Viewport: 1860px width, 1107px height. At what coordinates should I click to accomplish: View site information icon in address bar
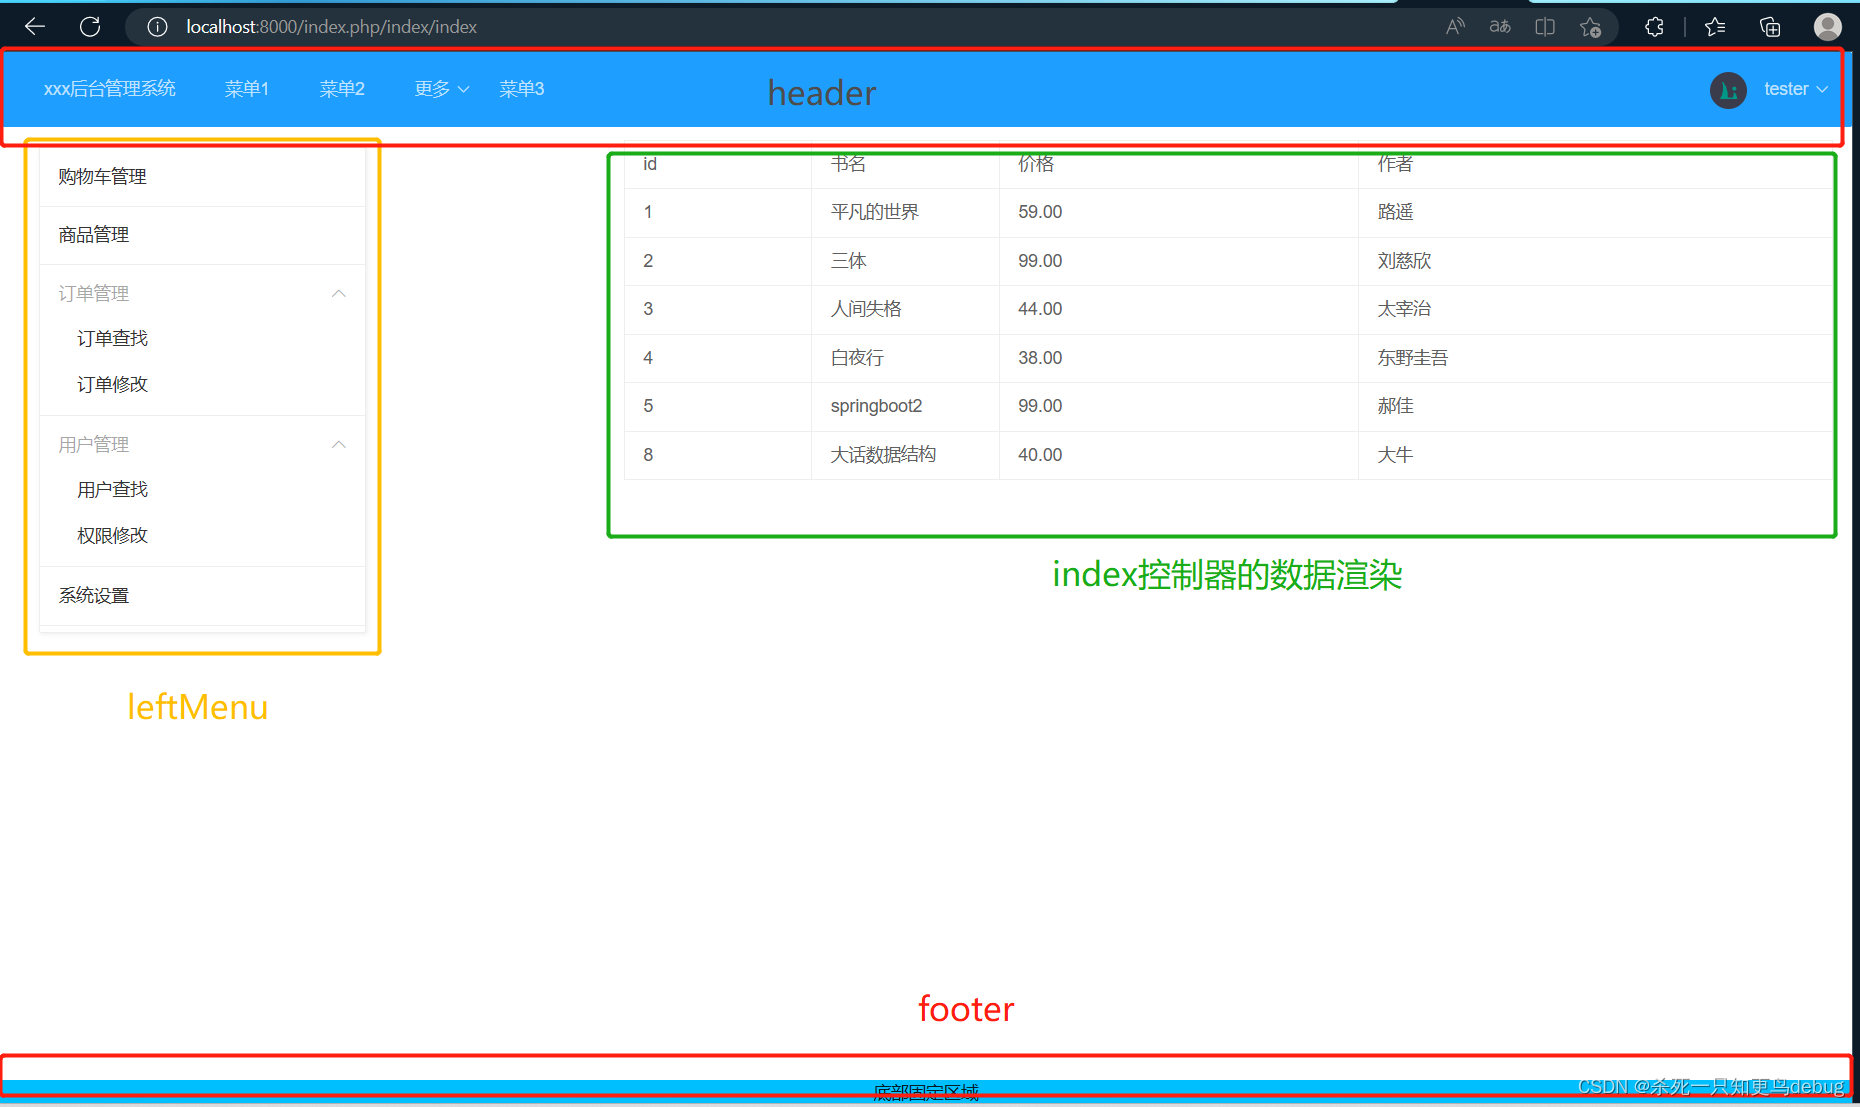pos(157,27)
